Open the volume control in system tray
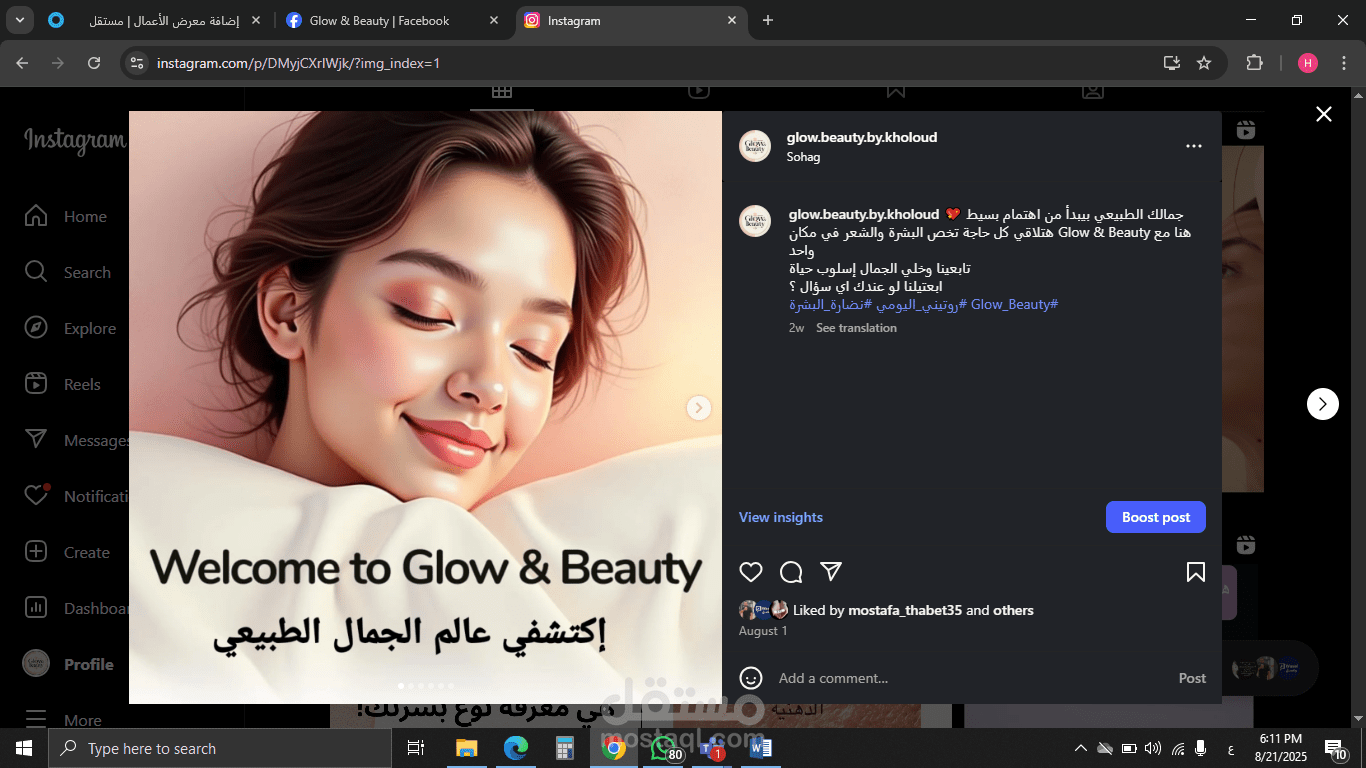 [x=1153, y=748]
